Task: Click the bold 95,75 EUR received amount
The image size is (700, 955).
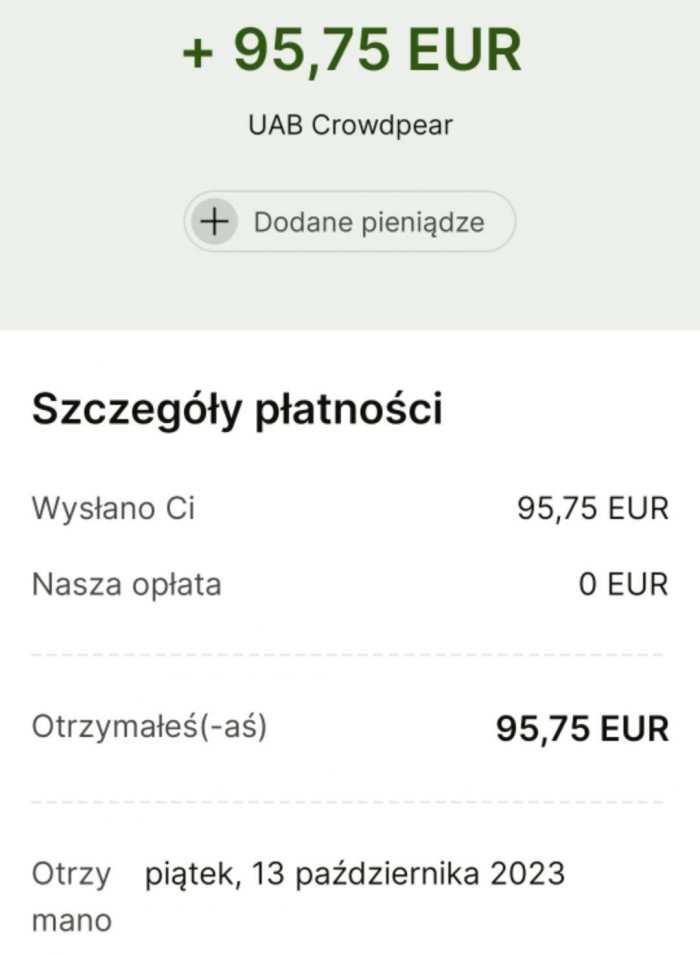Action: 582,728
